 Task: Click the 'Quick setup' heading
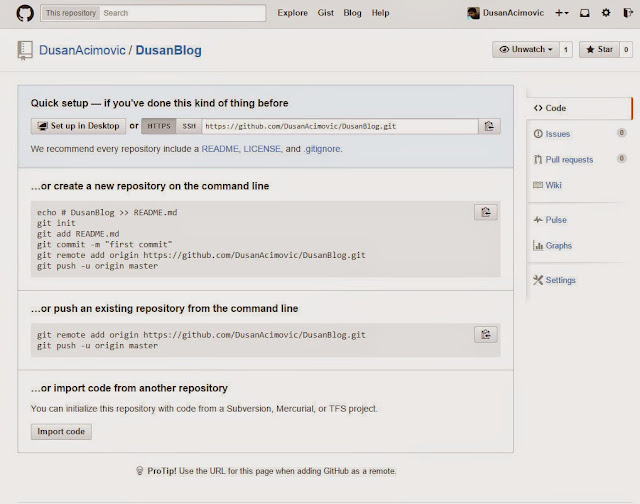point(160,103)
